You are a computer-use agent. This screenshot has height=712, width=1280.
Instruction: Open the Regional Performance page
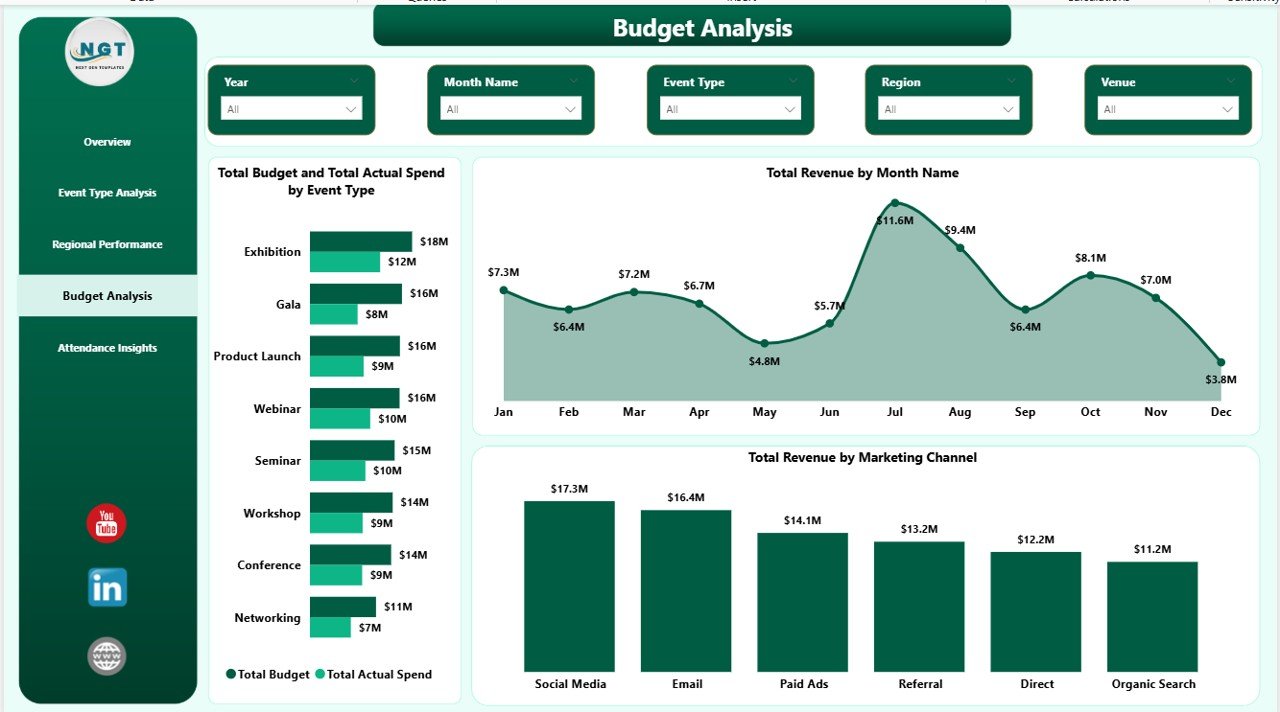[106, 244]
